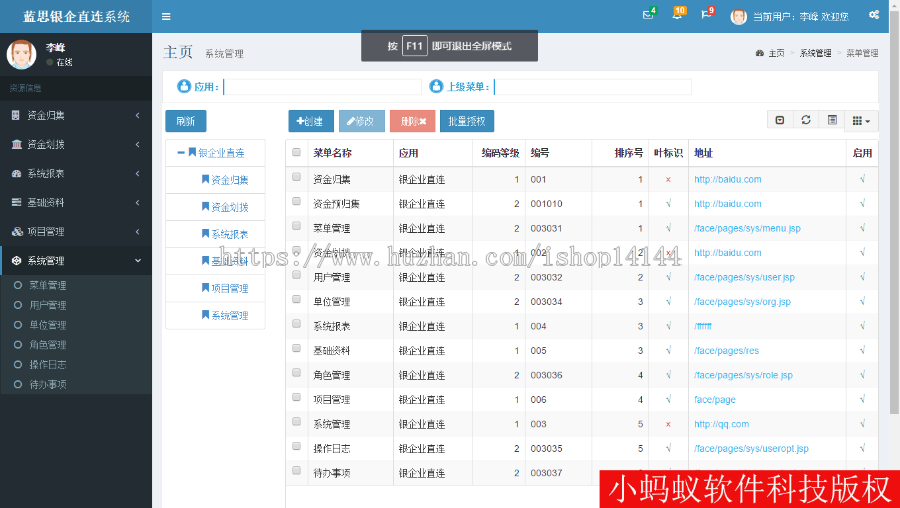Open 单位管理 submenu item
Viewport: 900px width, 508px height.
tap(48, 325)
